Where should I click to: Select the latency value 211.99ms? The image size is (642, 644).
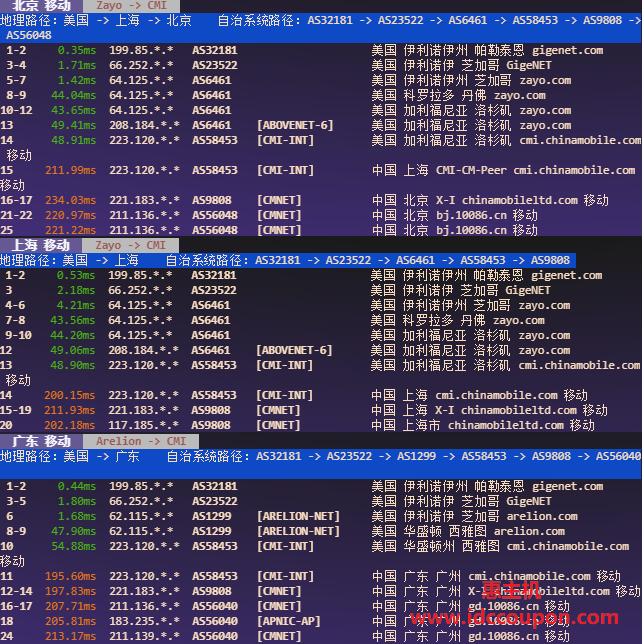(71, 170)
